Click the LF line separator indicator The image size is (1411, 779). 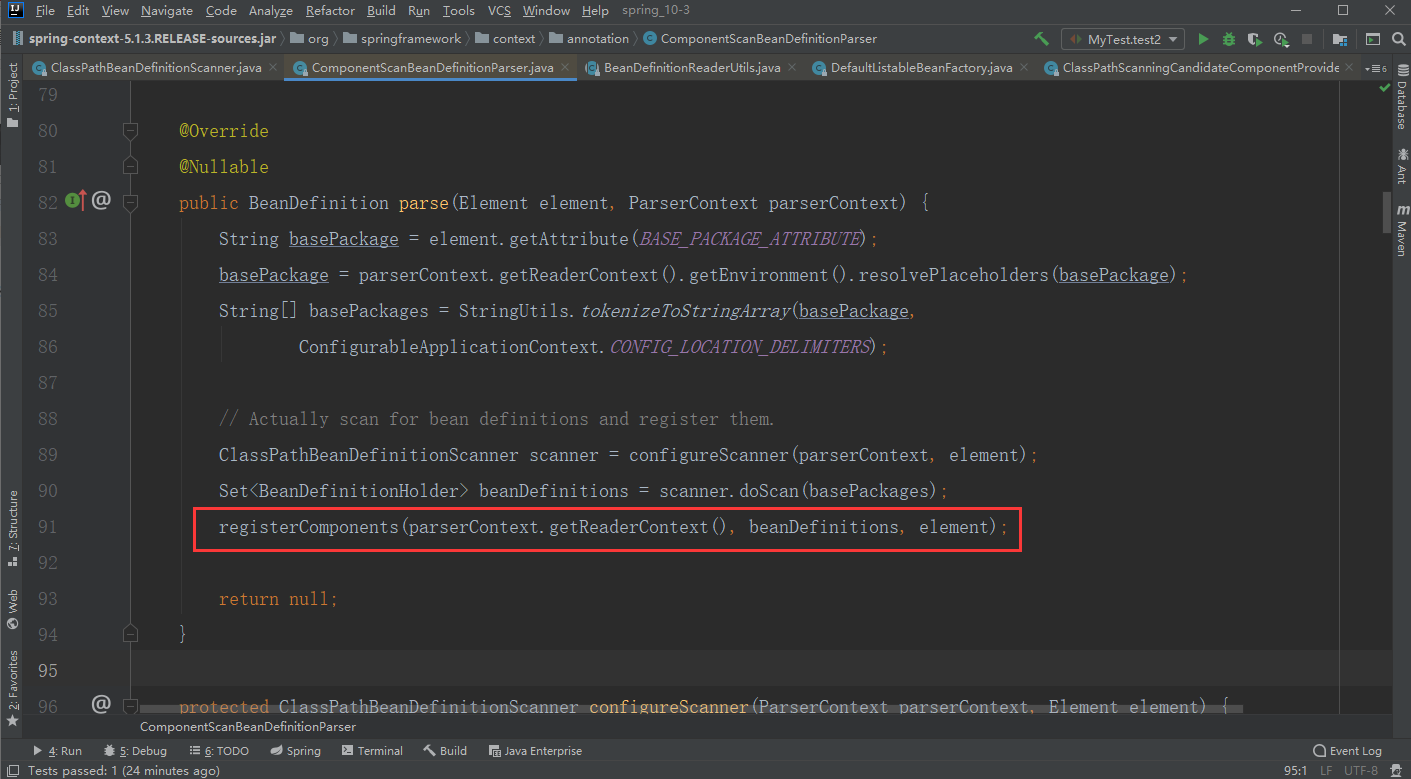[x=1326, y=771]
